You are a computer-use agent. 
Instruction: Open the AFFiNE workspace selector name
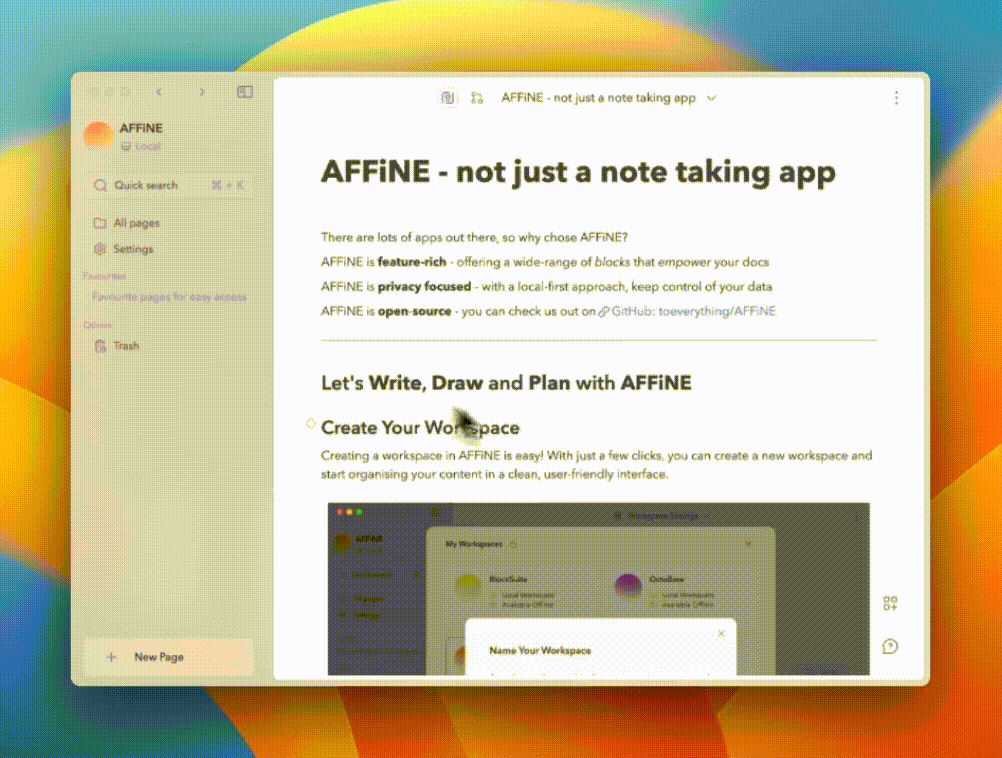coord(141,128)
